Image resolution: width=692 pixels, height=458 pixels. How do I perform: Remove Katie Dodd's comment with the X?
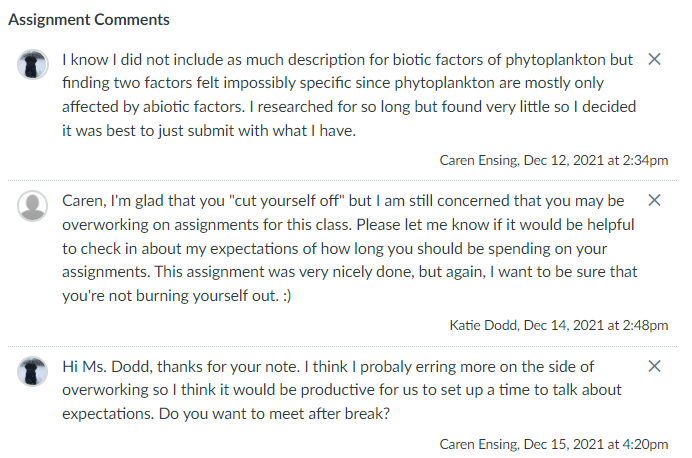[654, 200]
